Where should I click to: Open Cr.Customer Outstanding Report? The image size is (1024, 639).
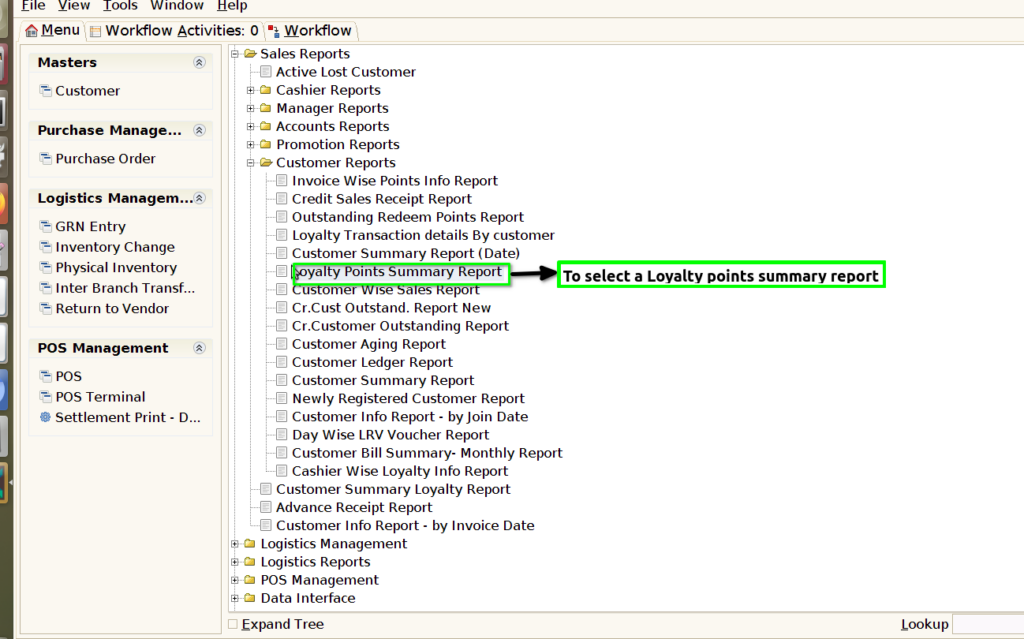[400, 325]
